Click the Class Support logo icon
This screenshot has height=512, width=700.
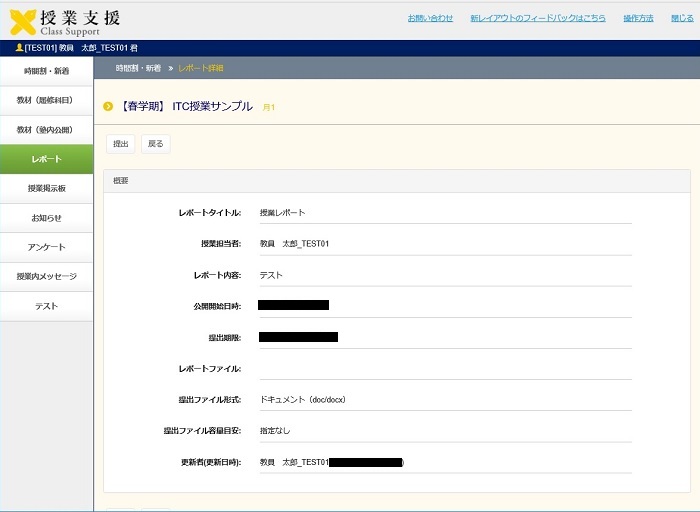[x=24, y=20]
